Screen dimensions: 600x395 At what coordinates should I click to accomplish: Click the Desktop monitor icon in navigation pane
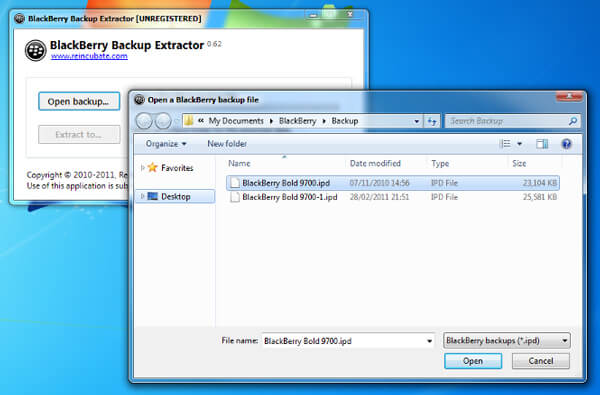(x=153, y=196)
